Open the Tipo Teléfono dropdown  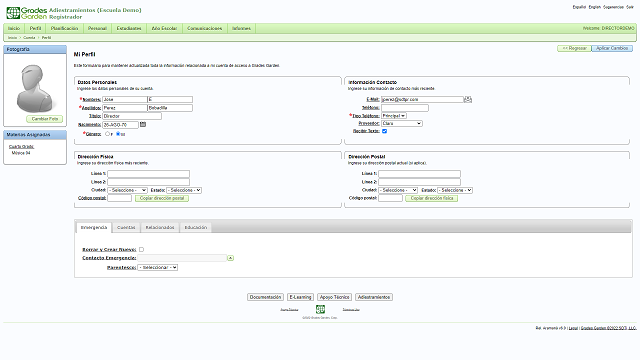coord(394,116)
